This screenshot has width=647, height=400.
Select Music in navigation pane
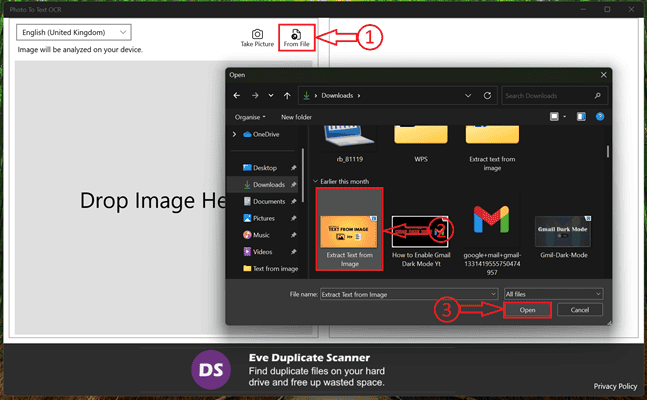pyautogui.click(x=256, y=235)
